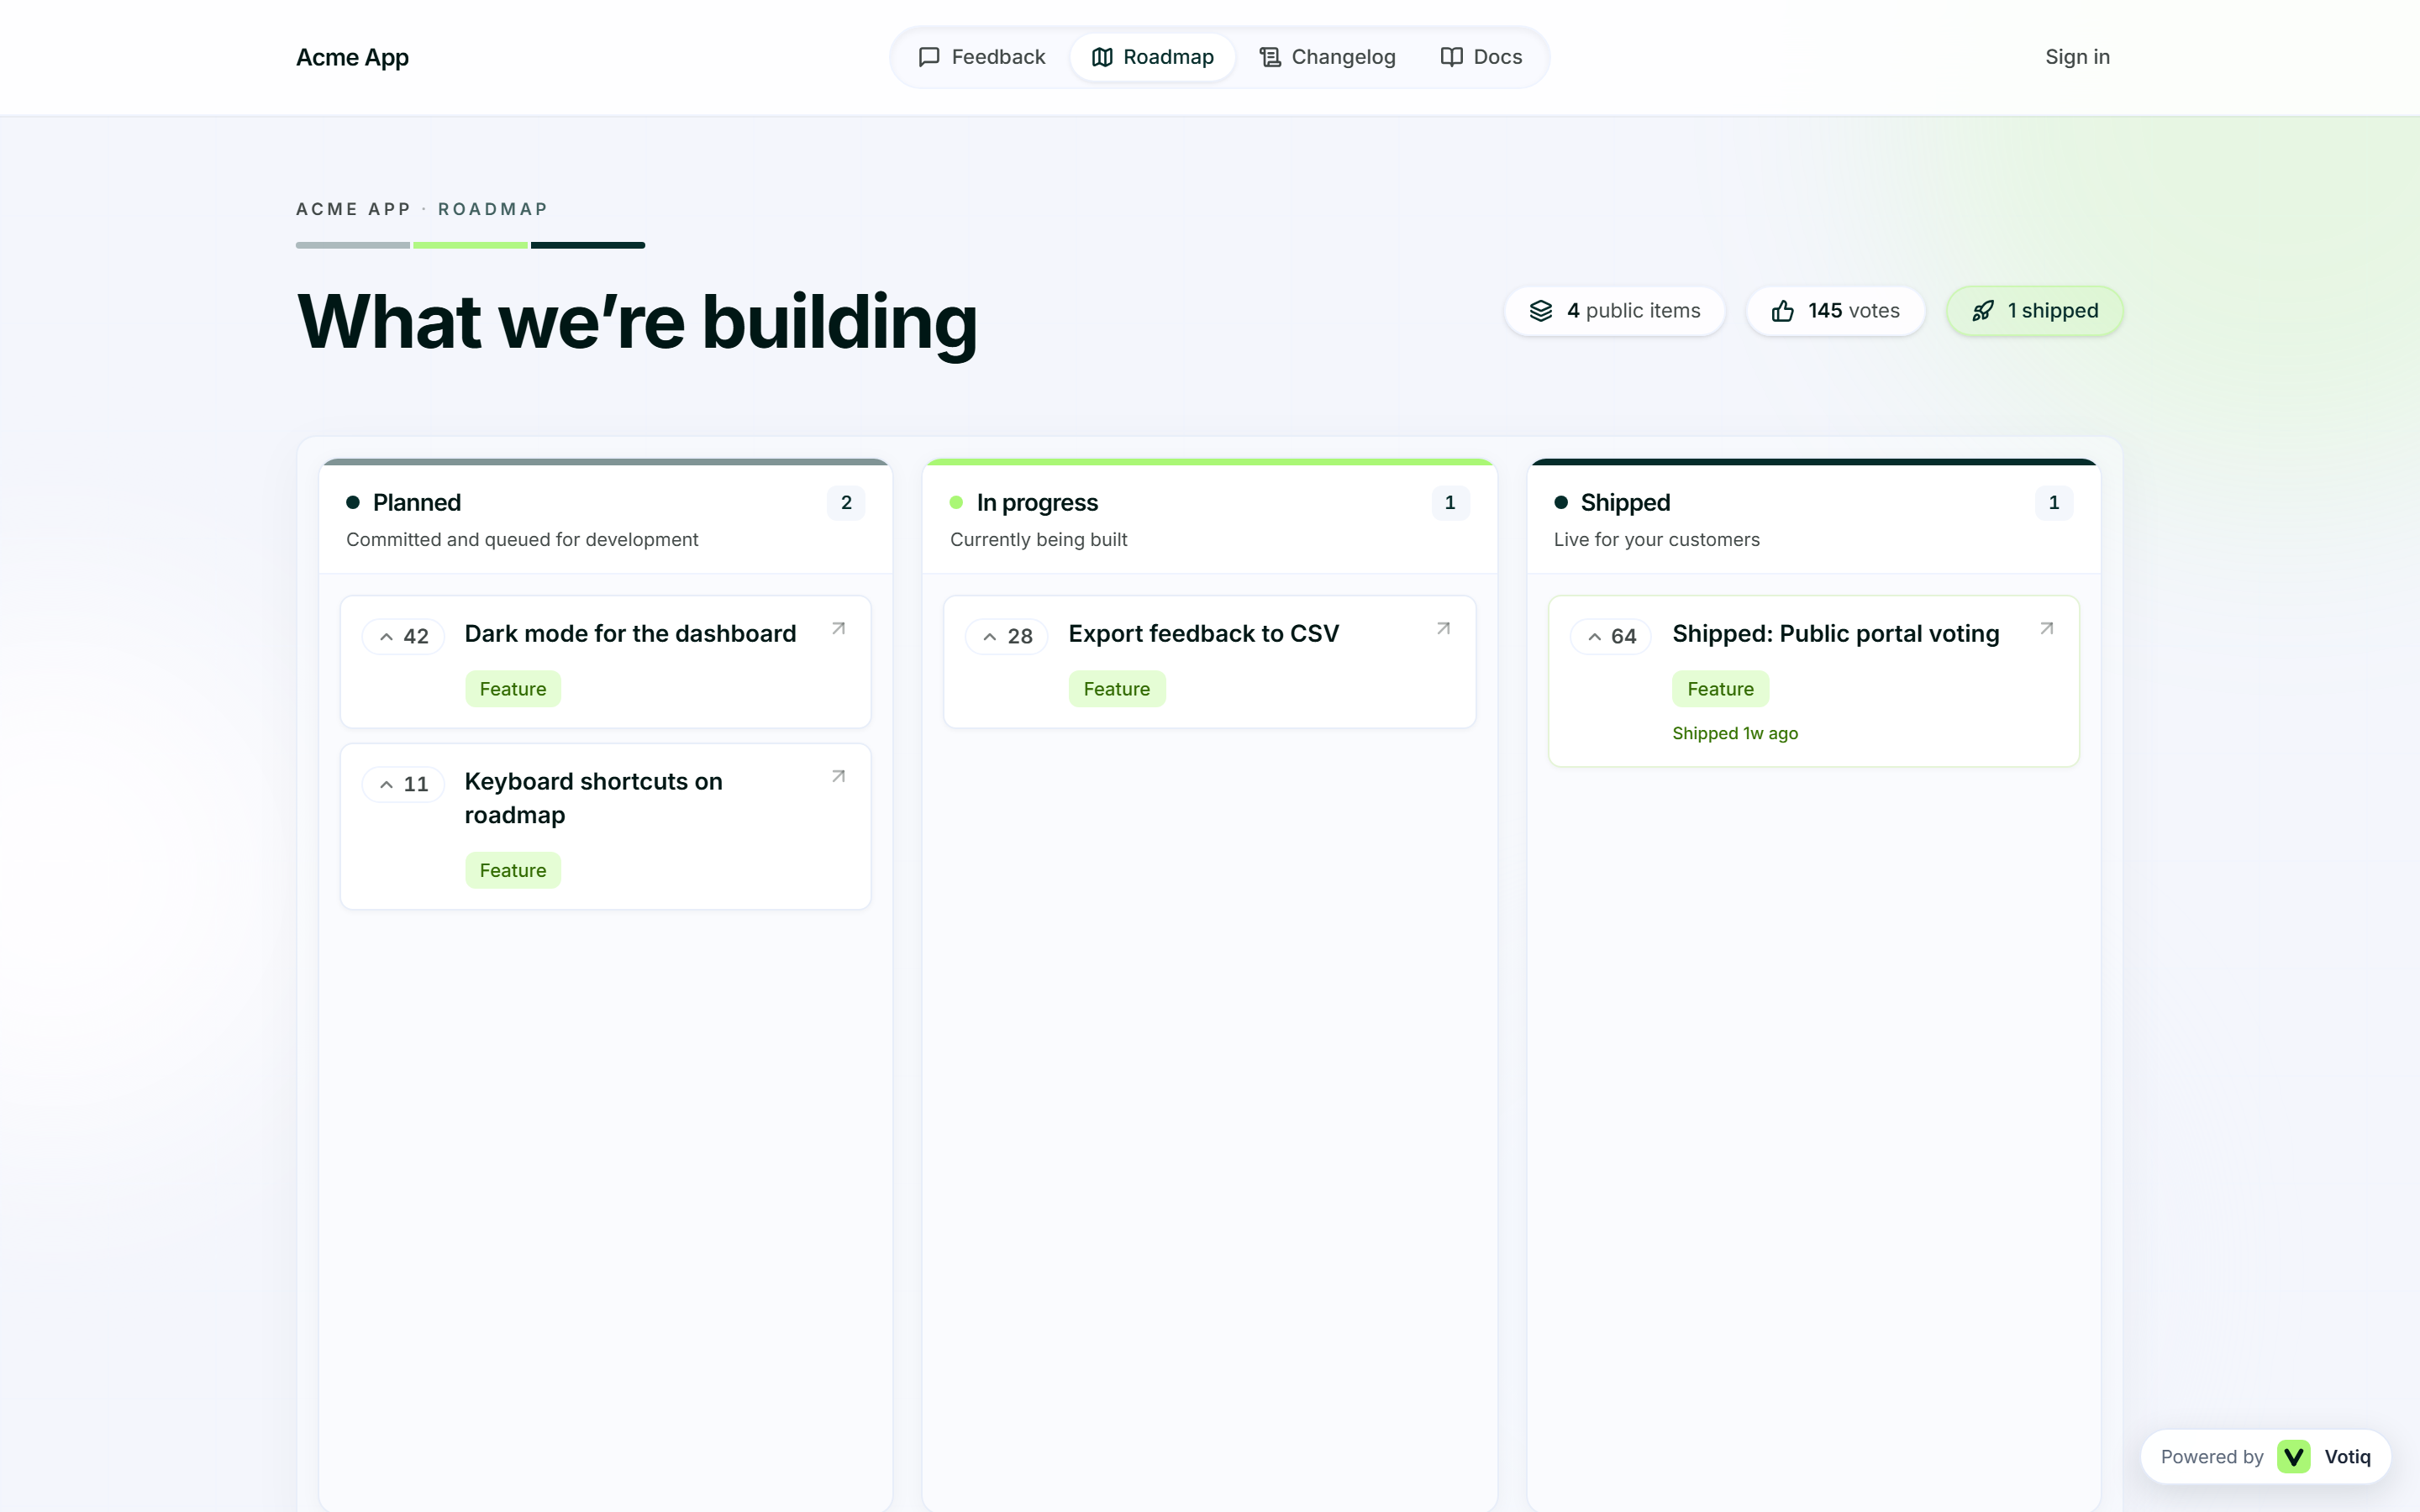Upvote Export feedback to CSV

(x=1007, y=636)
